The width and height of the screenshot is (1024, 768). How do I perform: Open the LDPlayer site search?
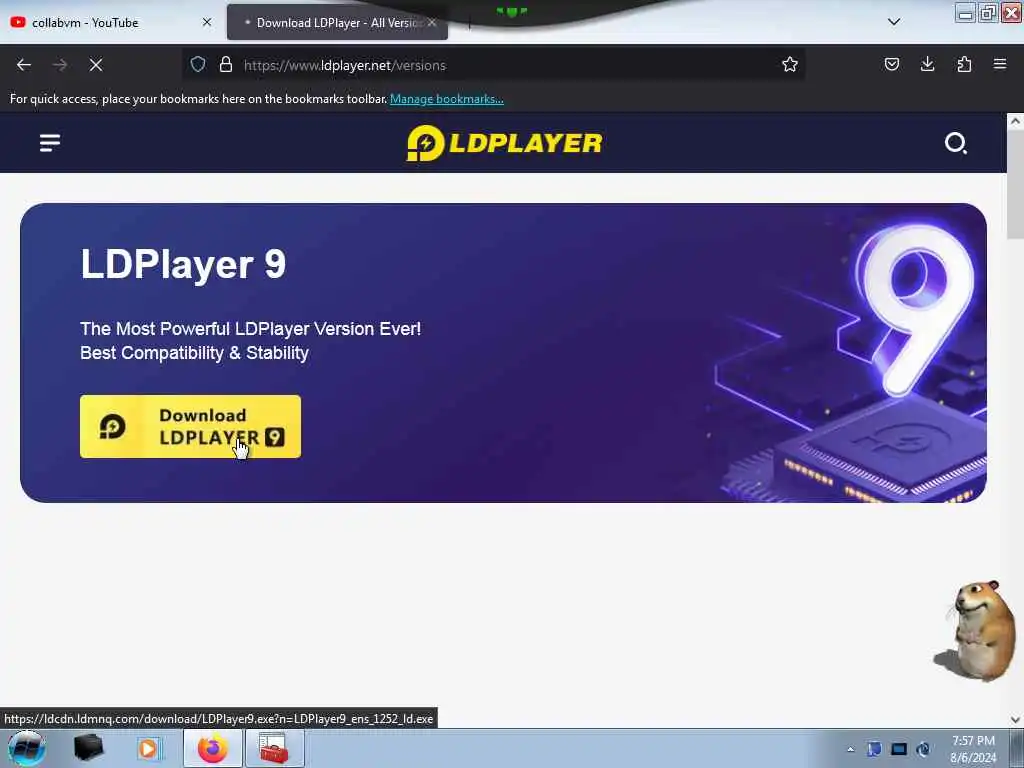pyautogui.click(x=955, y=142)
